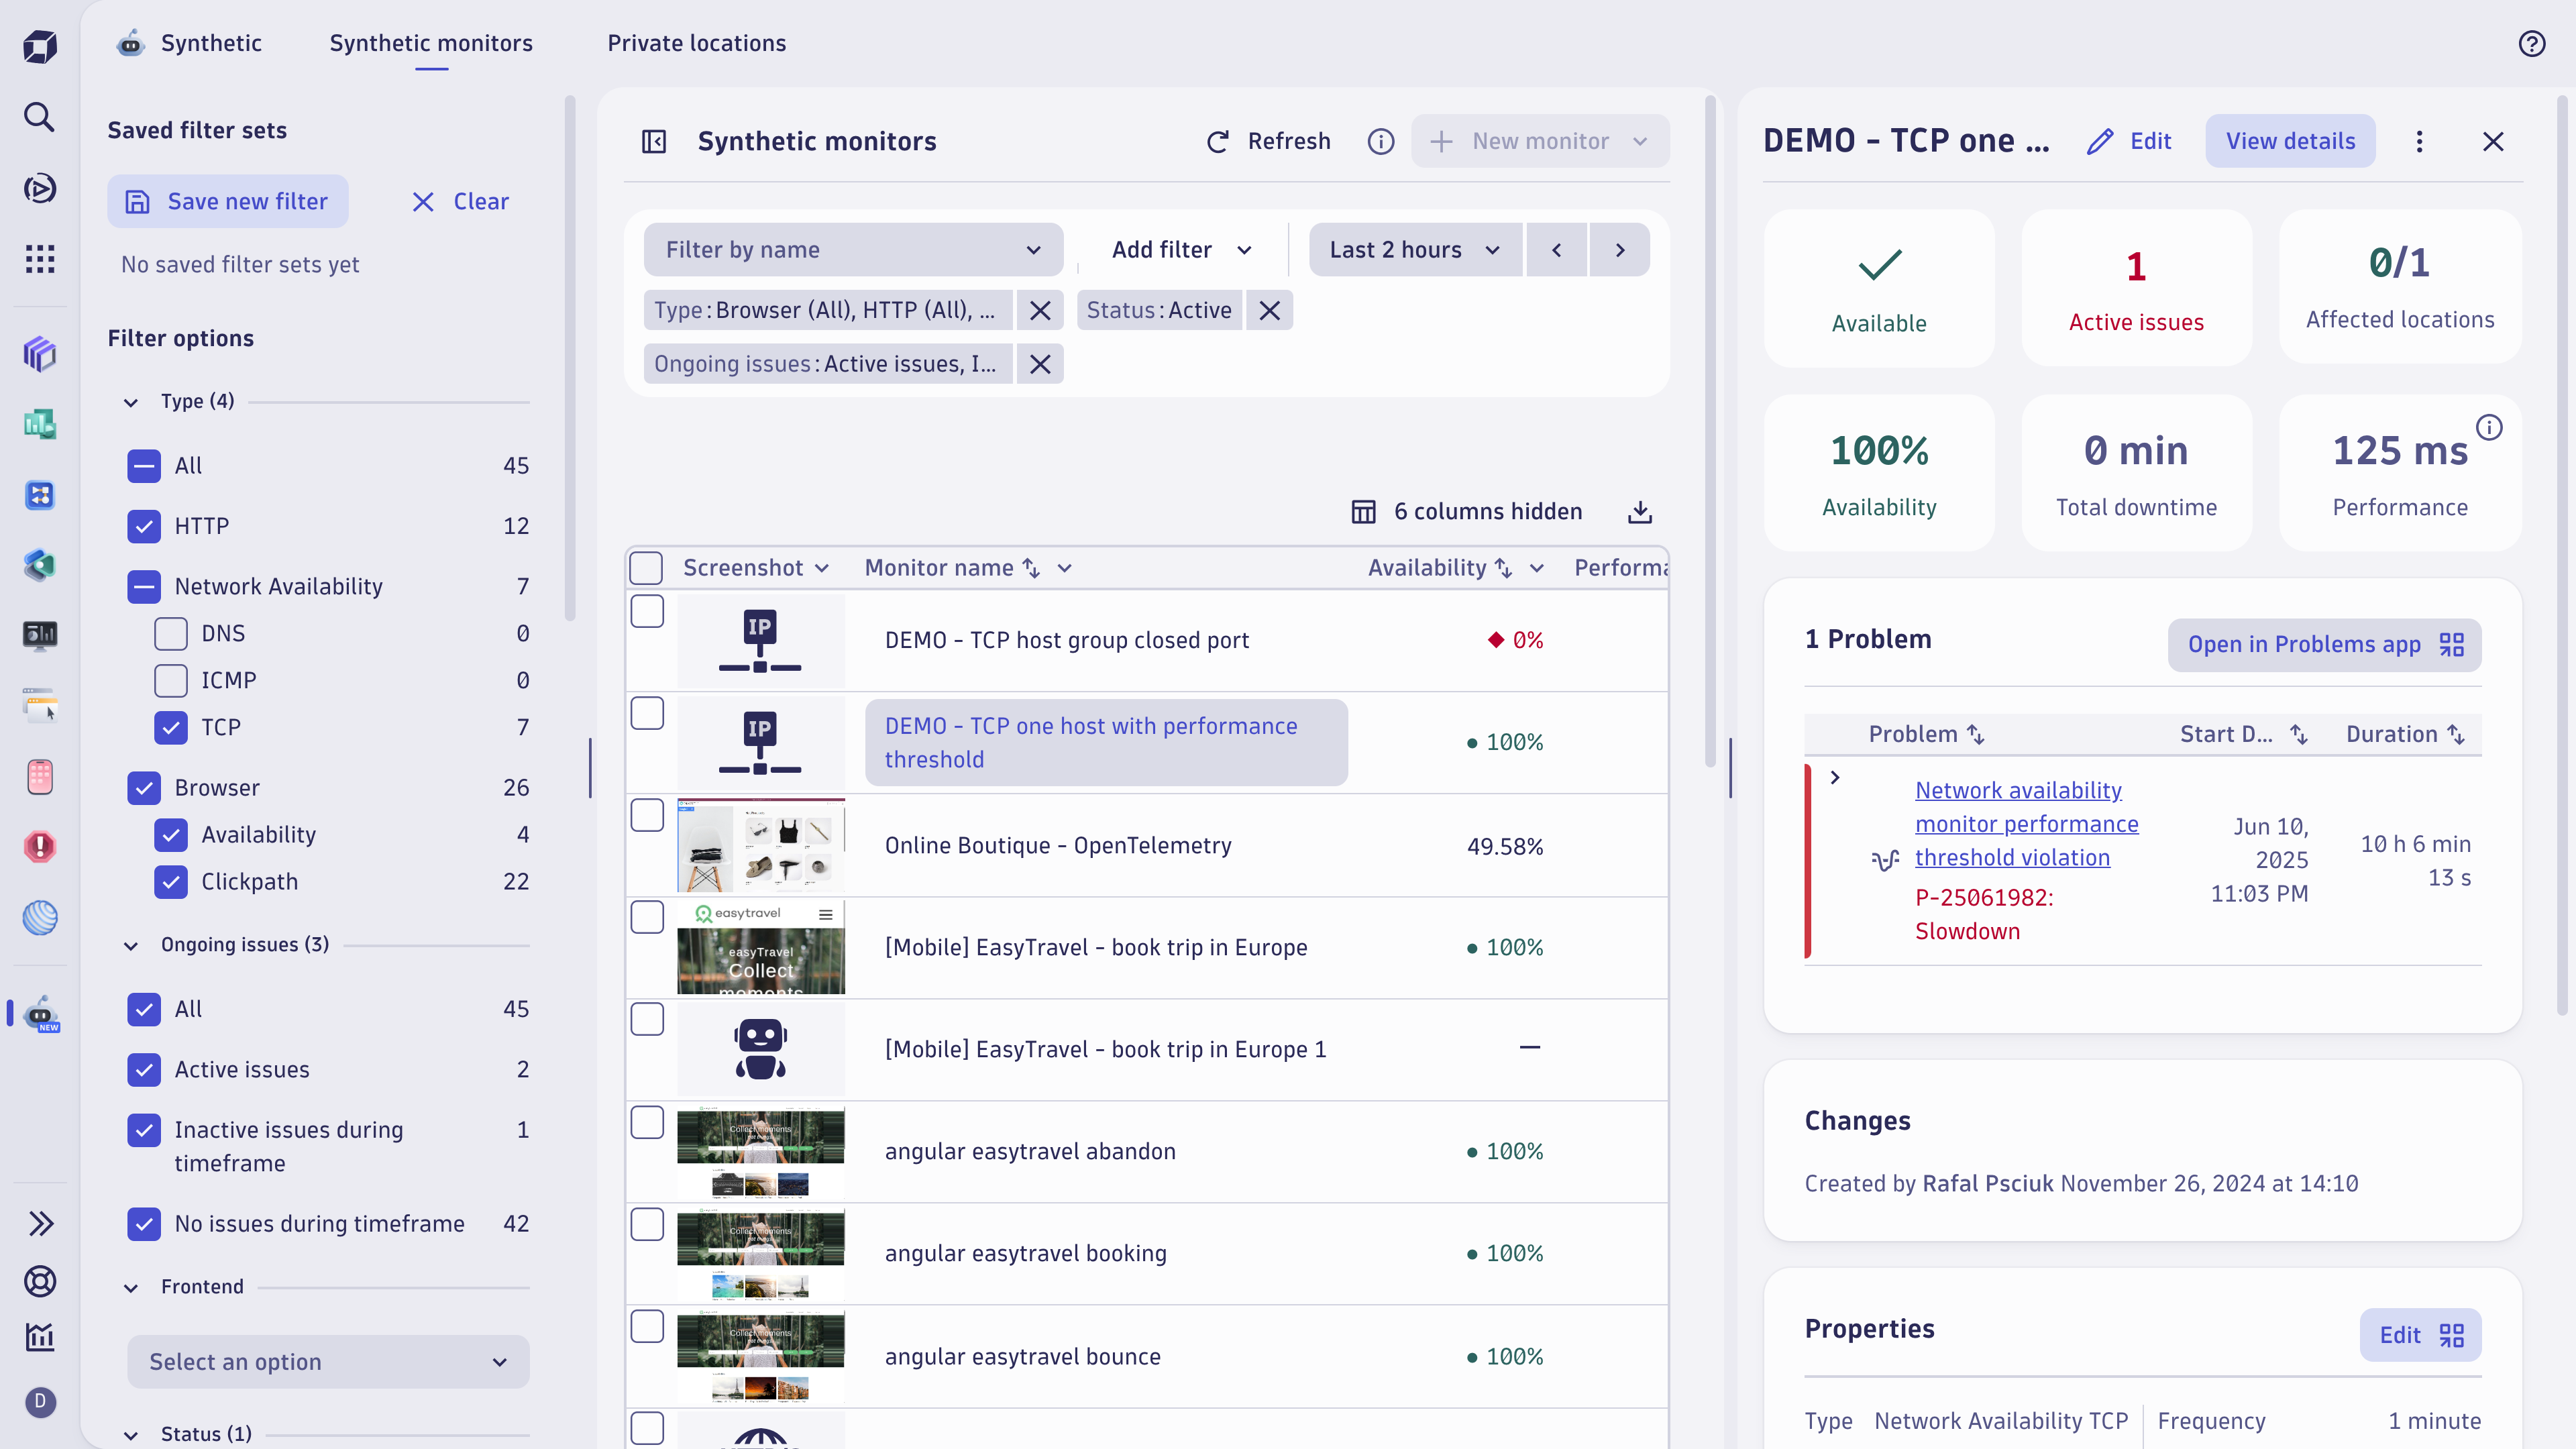
Task: Collapse the Ongoing issues (3) section
Action: 131,945
